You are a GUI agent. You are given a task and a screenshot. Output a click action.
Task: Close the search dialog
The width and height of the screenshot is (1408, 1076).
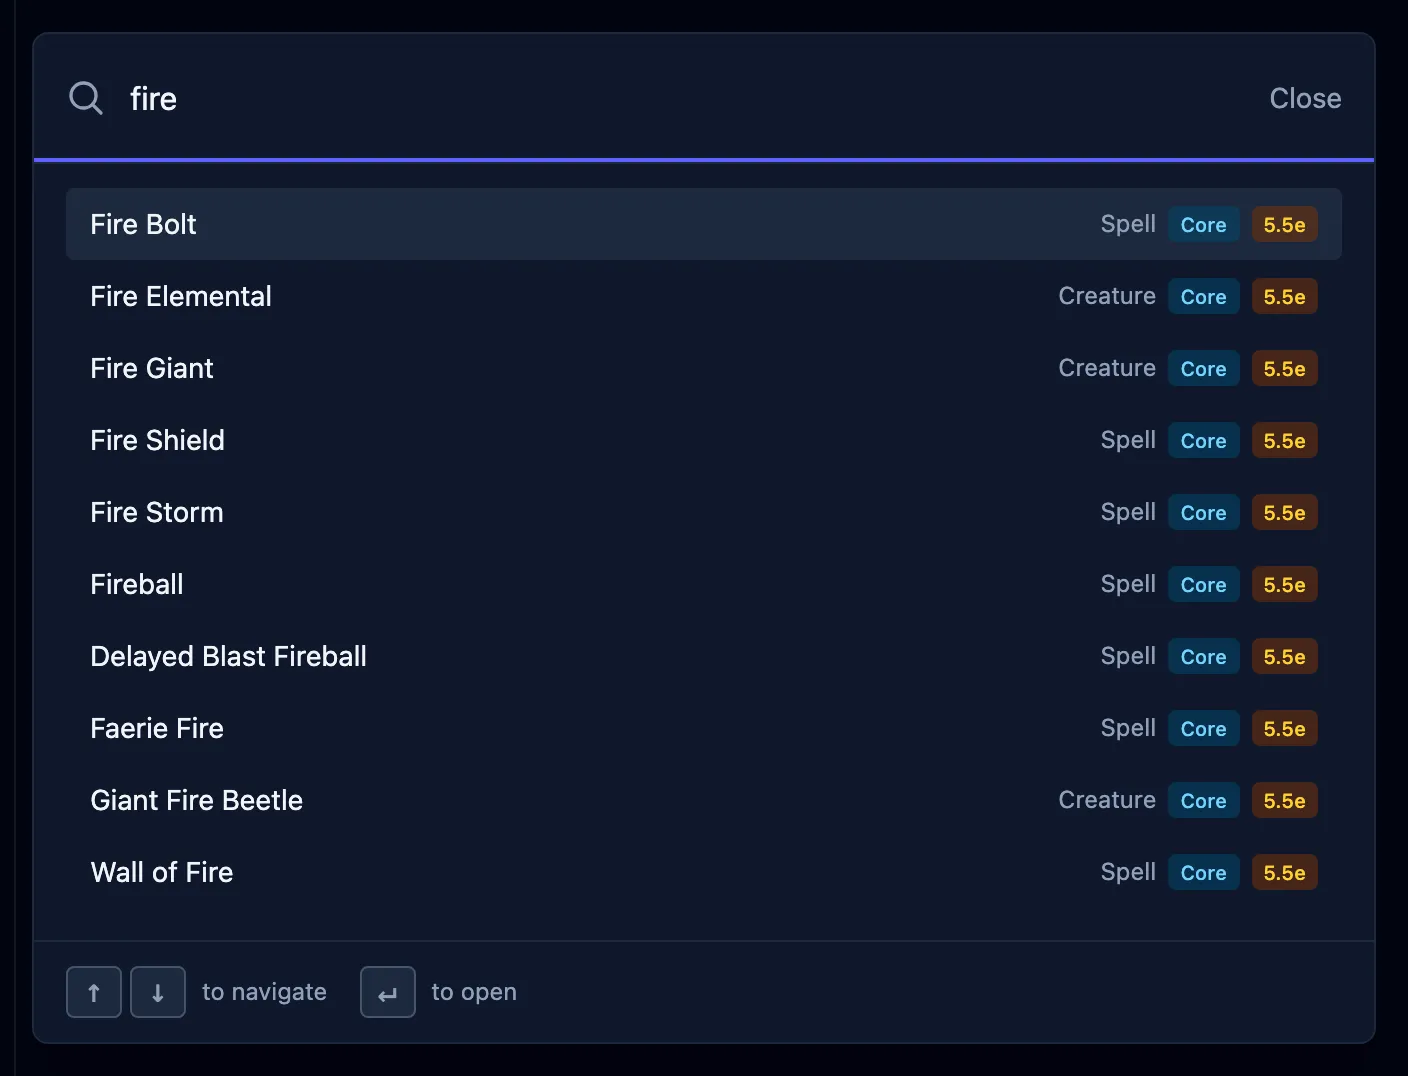(x=1305, y=98)
